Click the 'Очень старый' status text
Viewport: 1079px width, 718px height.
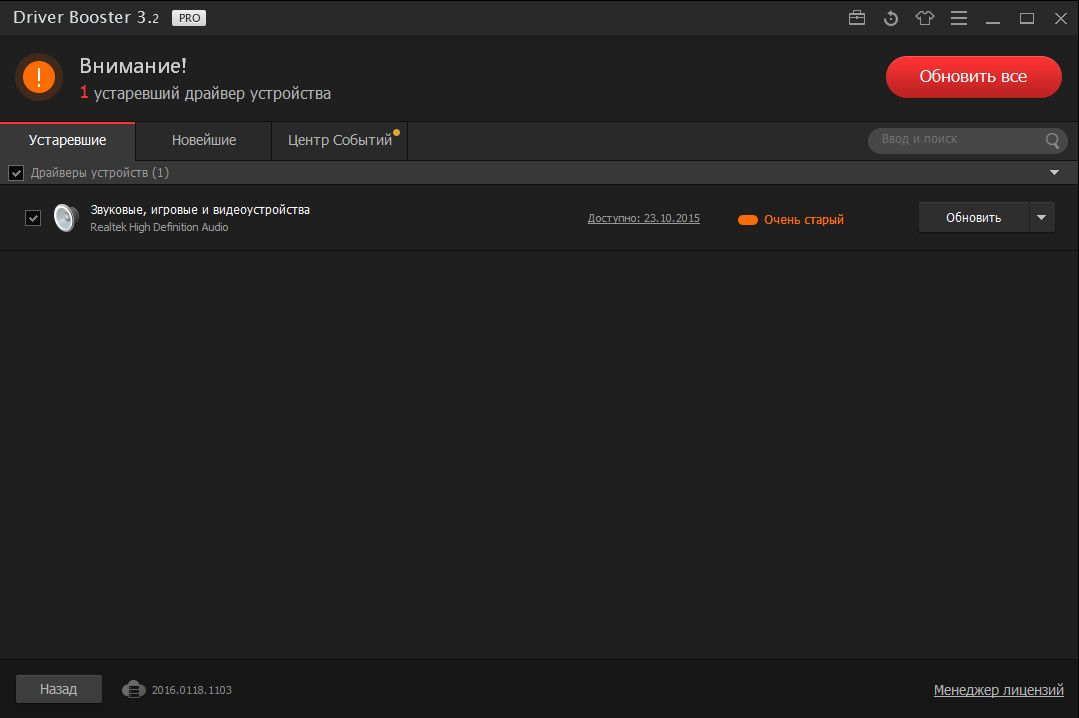[804, 220]
